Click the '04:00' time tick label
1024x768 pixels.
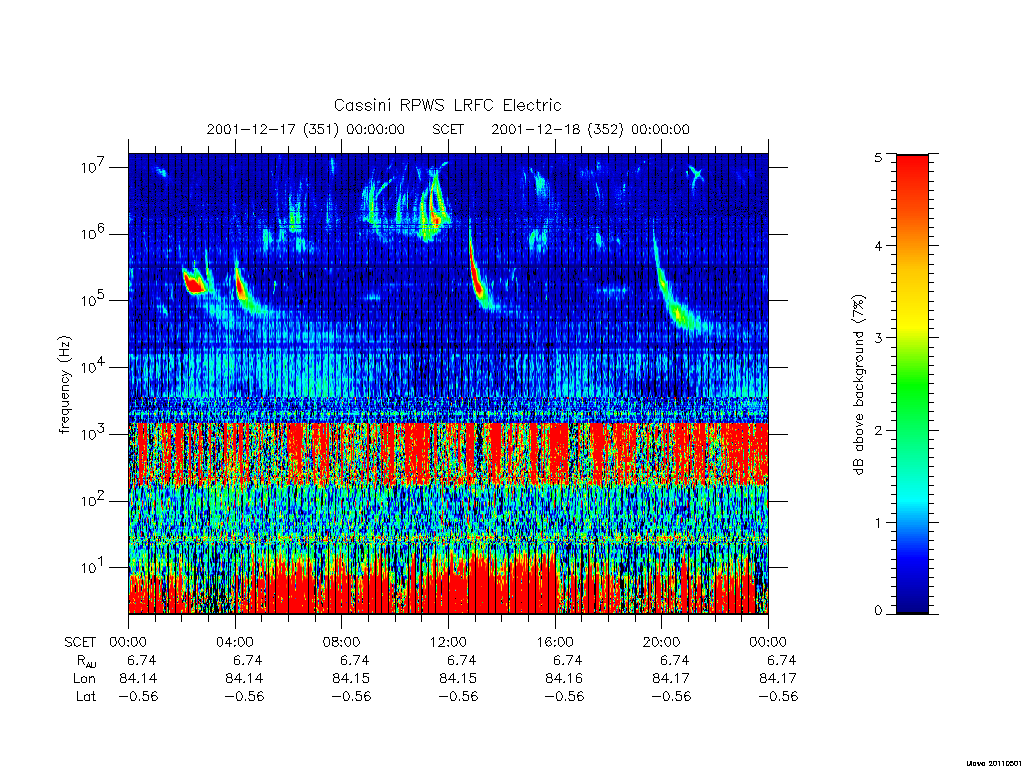(x=235, y=642)
